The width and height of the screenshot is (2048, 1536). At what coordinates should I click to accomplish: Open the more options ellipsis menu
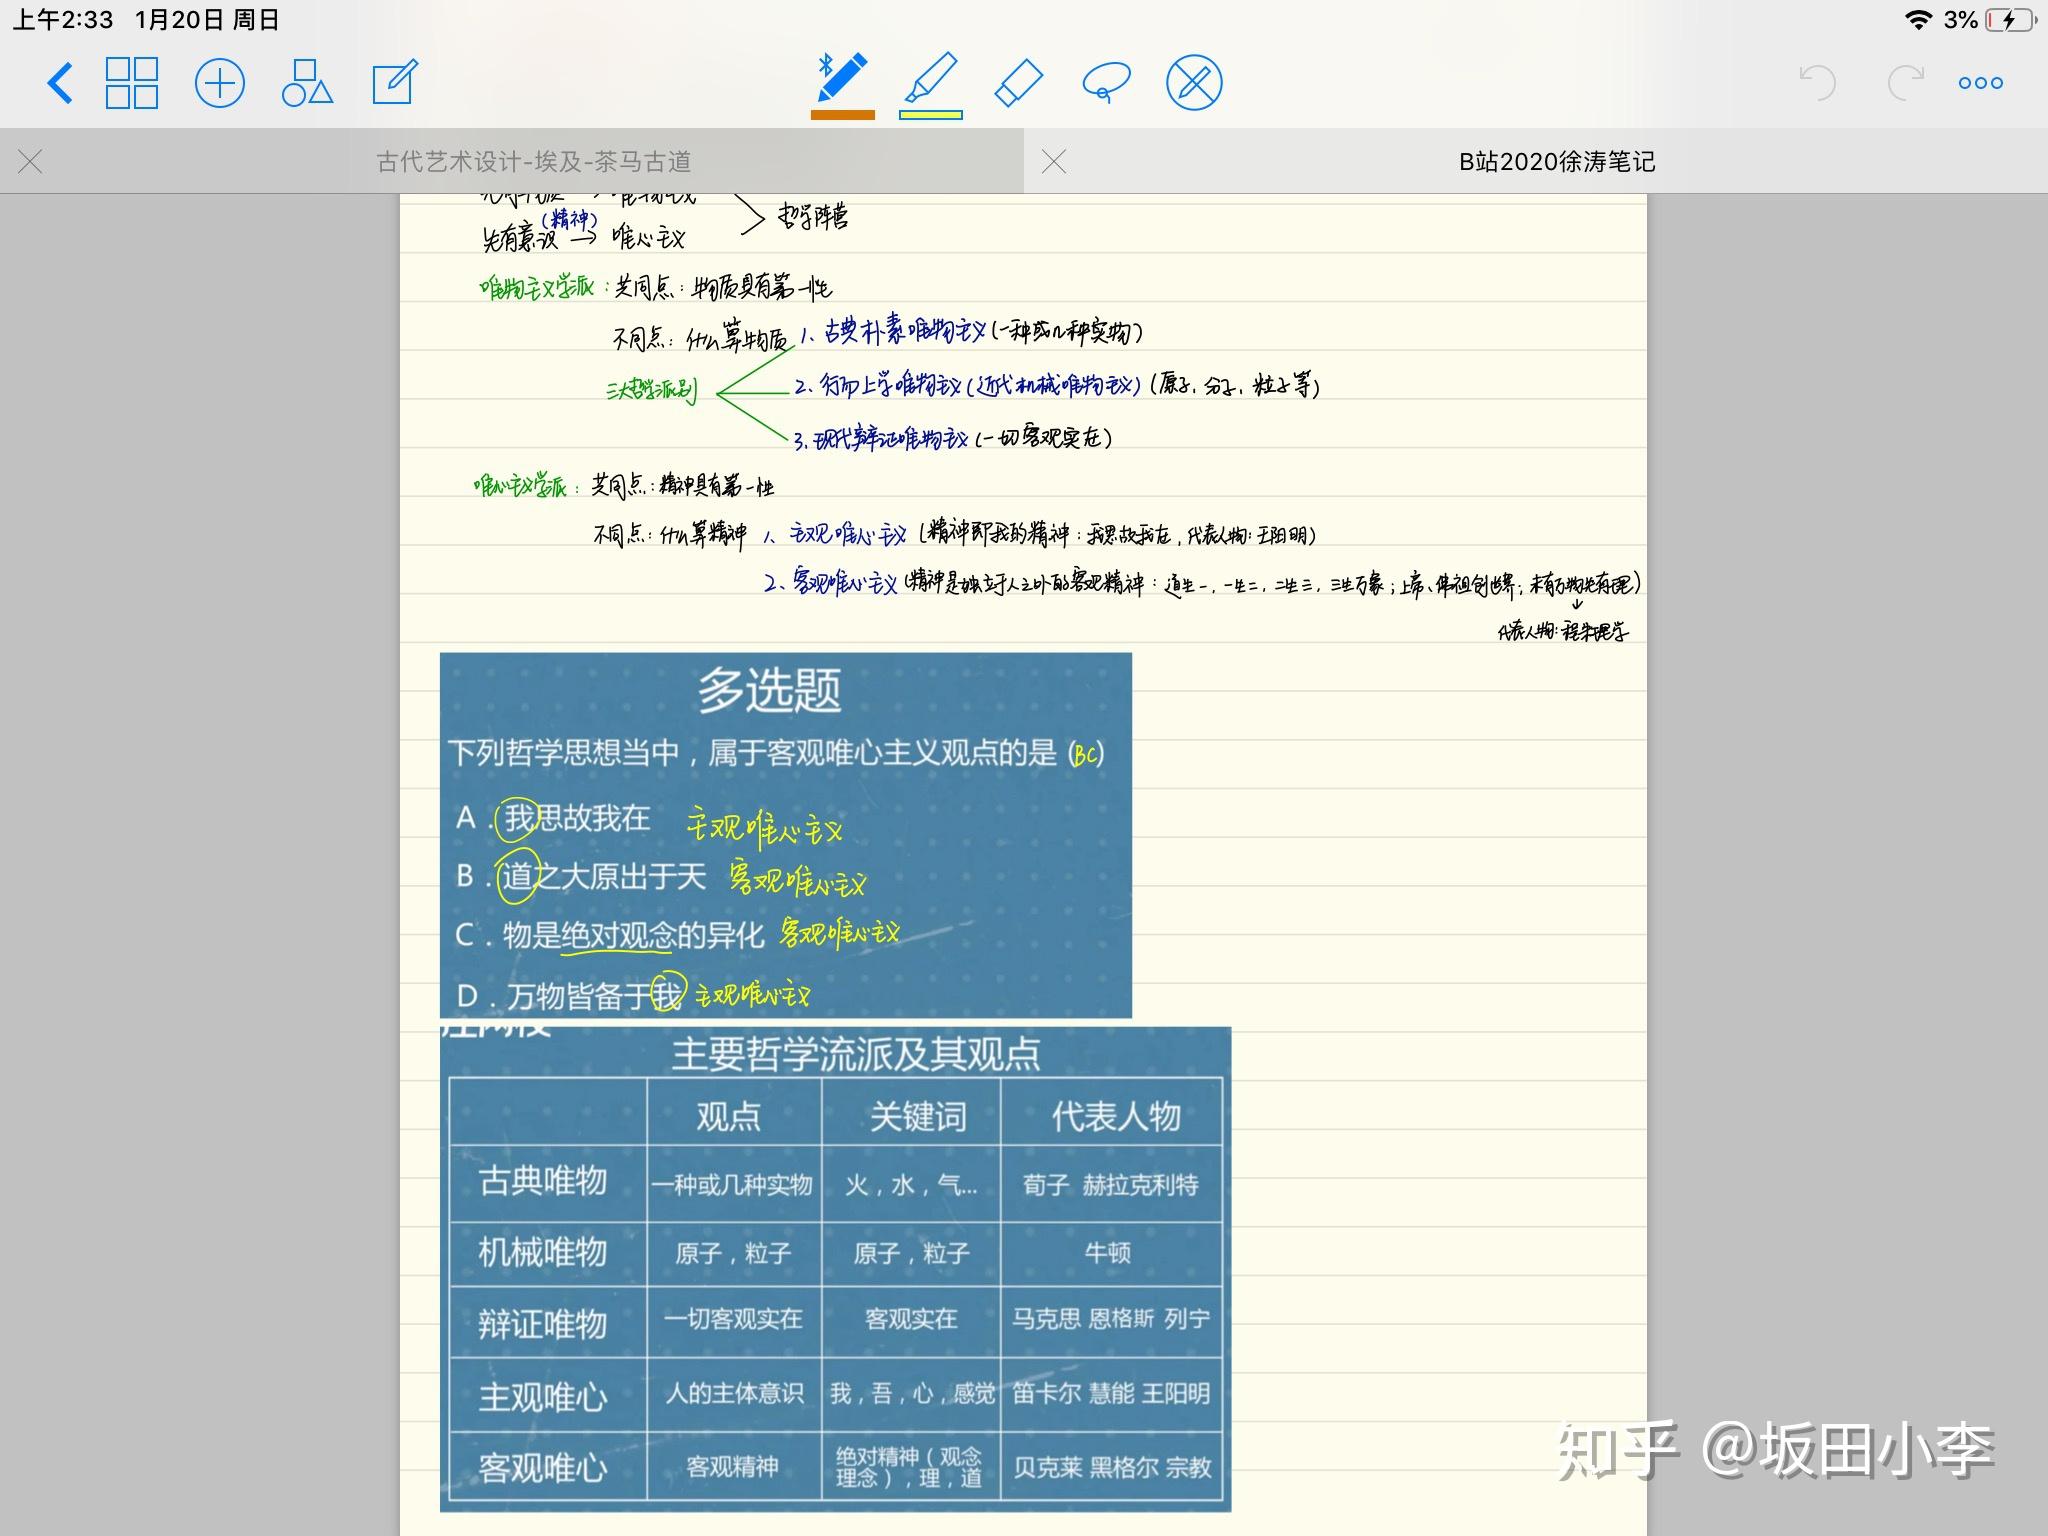click(1980, 83)
